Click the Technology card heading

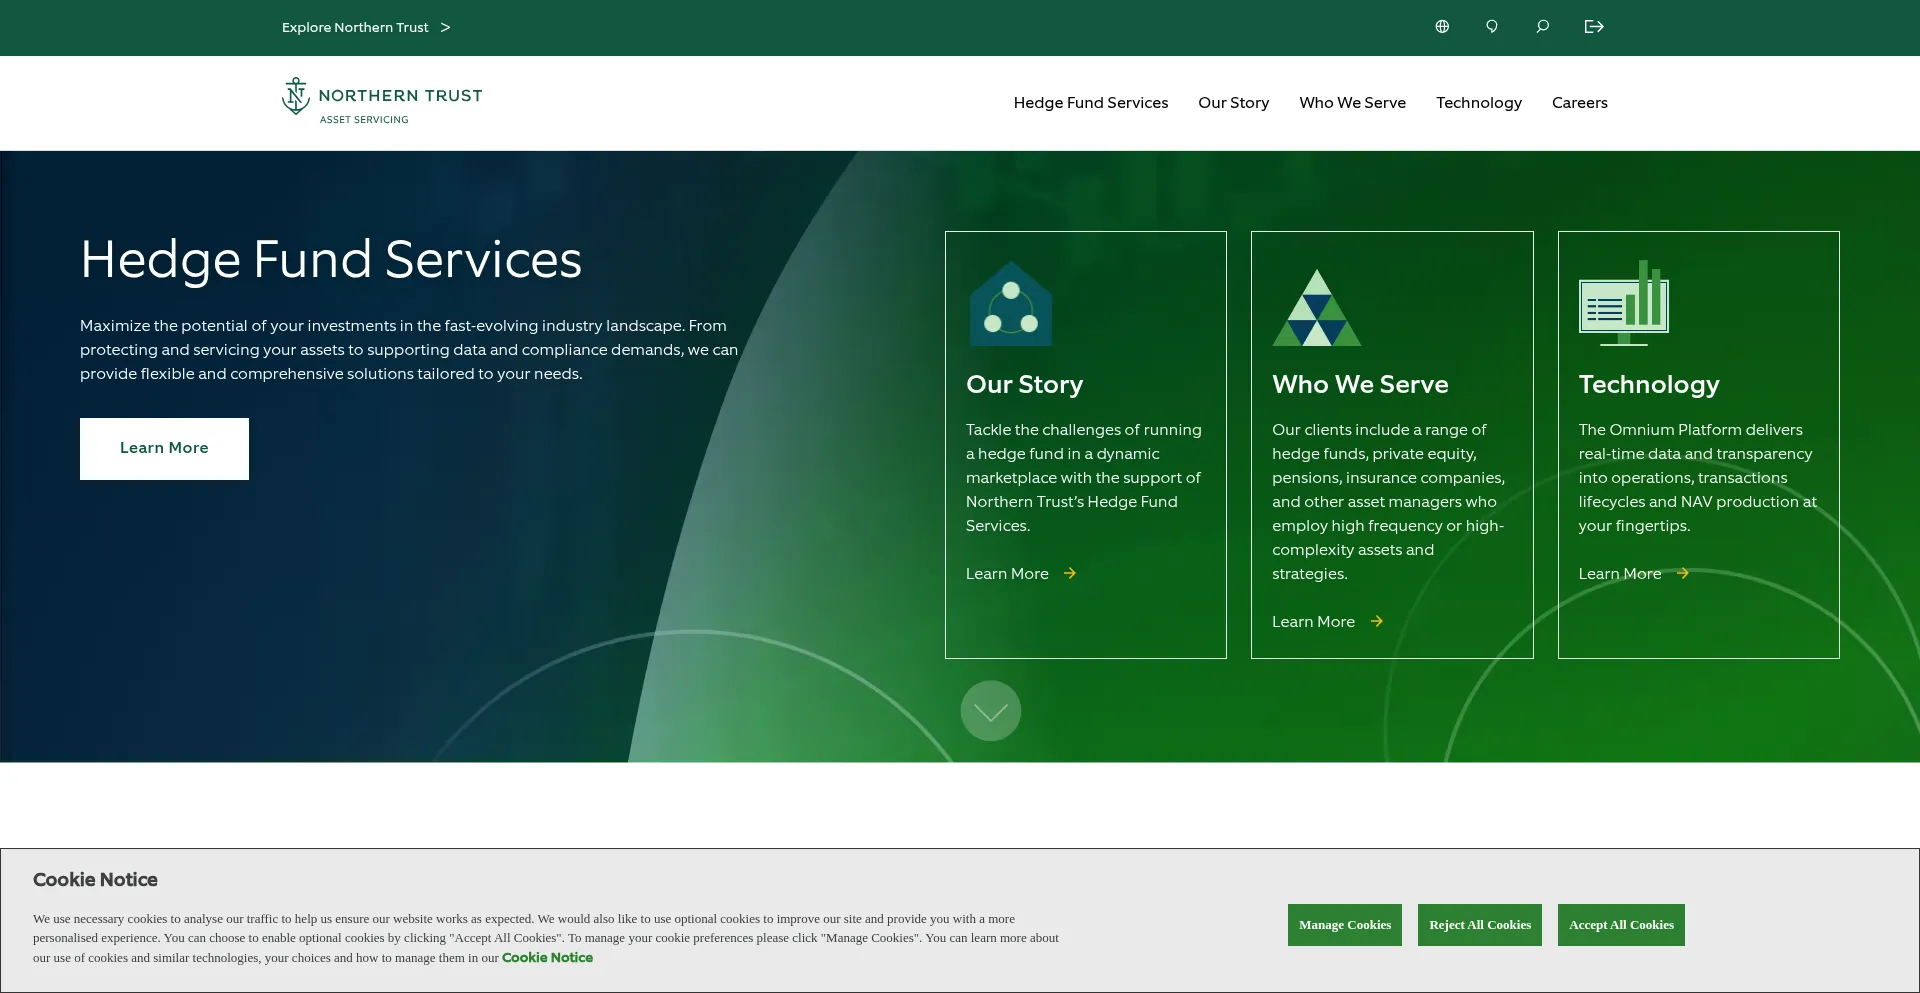tap(1649, 385)
